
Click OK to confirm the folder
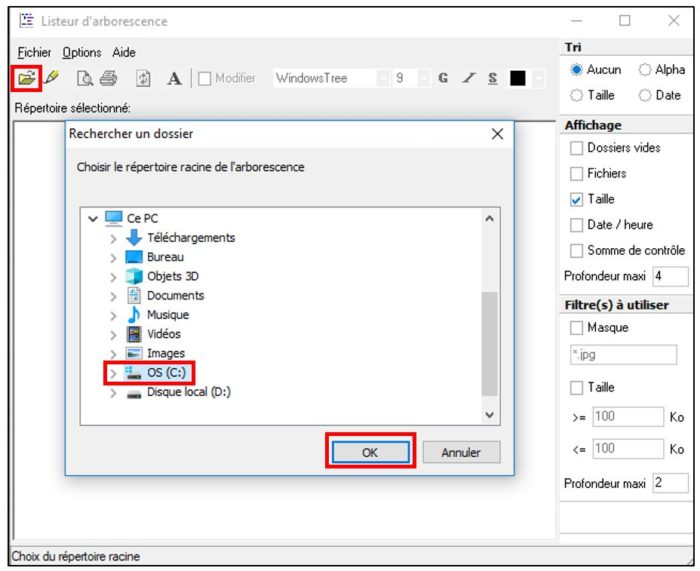370,452
